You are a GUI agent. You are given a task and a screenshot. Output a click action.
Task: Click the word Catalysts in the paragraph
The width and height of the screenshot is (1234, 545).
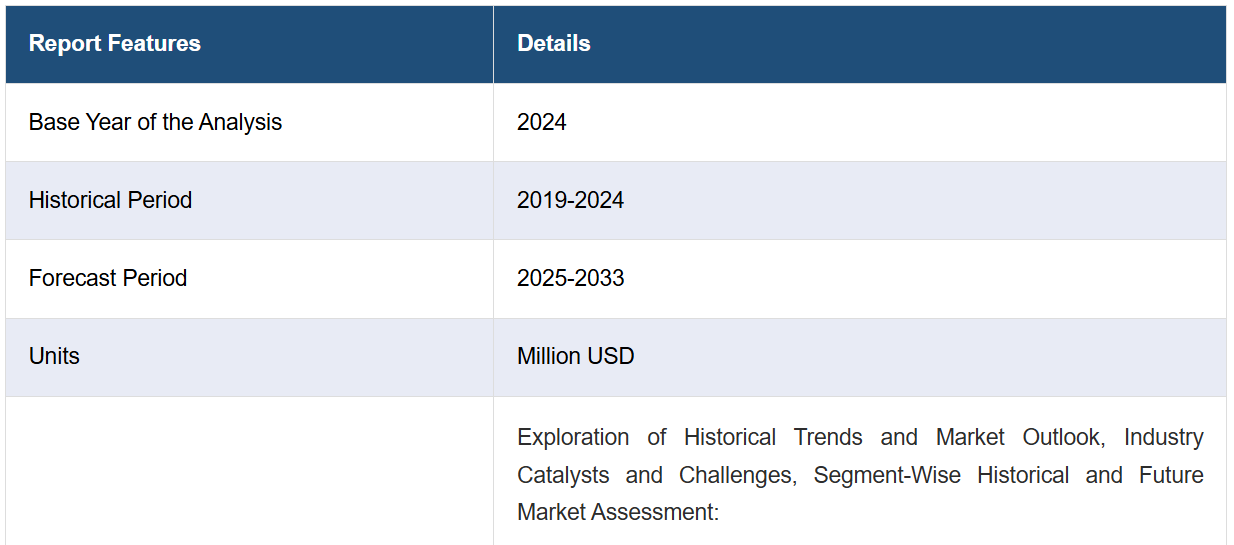pyautogui.click(x=563, y=475)
